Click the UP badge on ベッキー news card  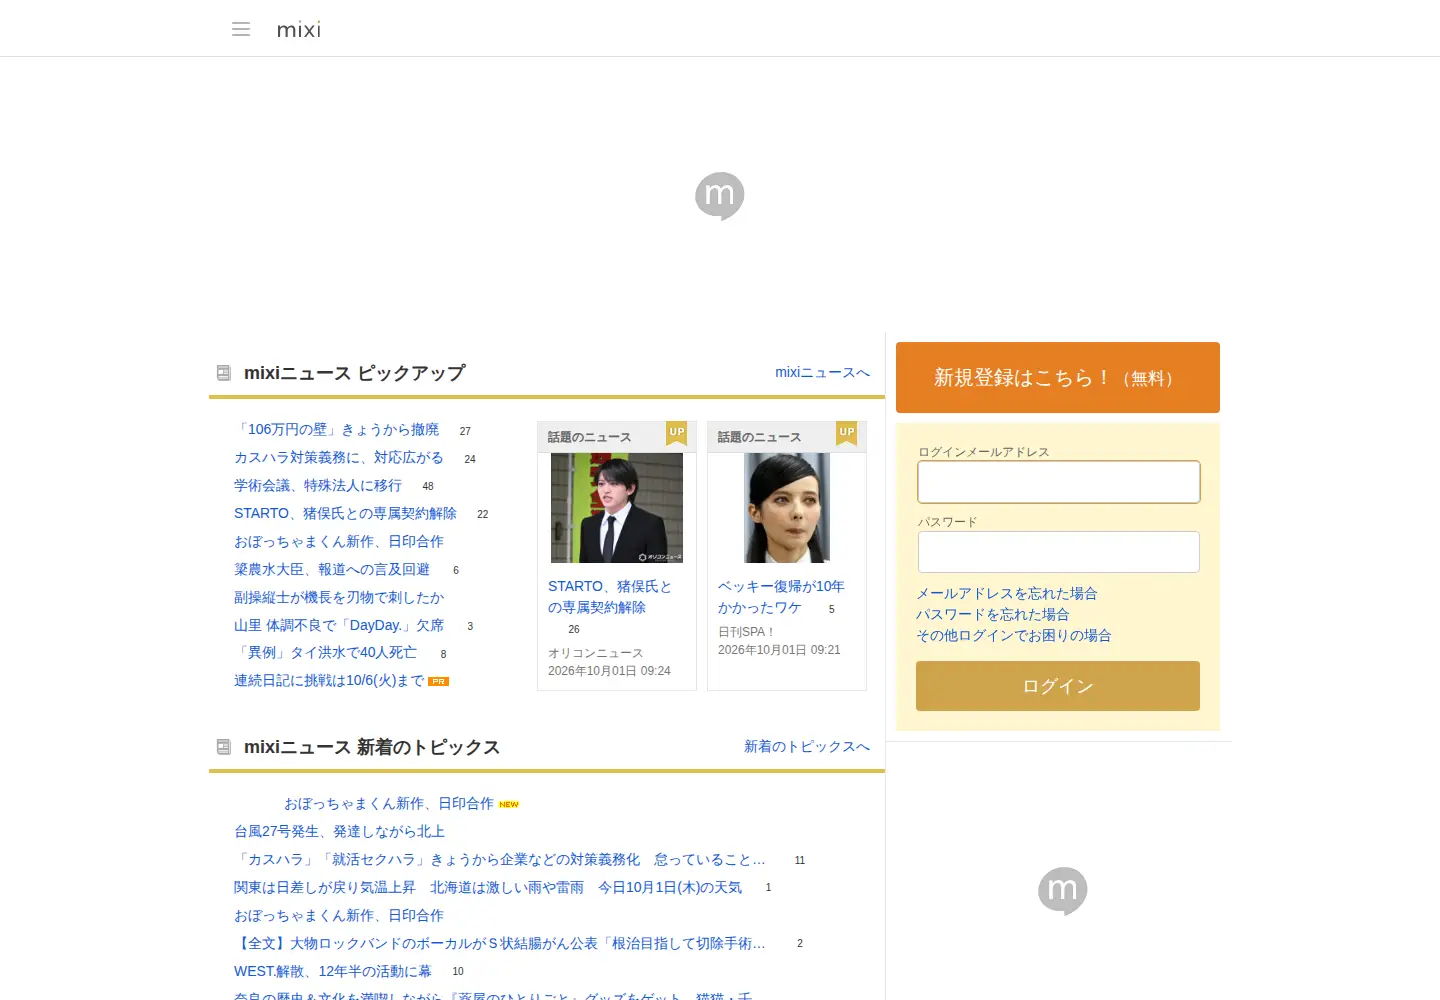[847, 433]
